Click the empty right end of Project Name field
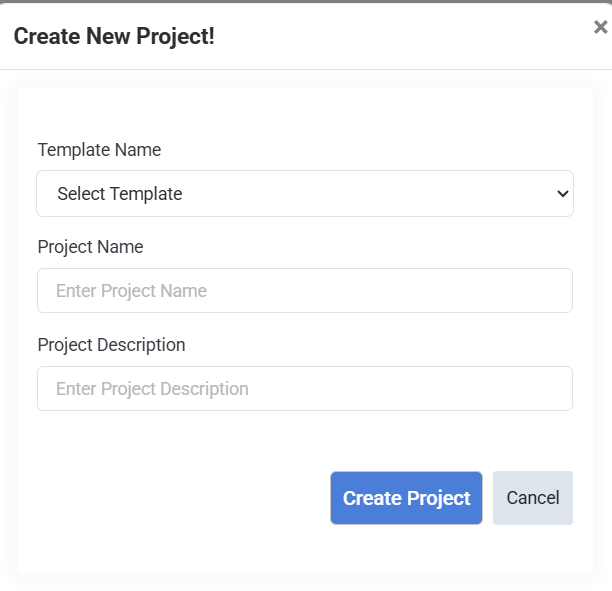The image size is (612, 591). 500,291
